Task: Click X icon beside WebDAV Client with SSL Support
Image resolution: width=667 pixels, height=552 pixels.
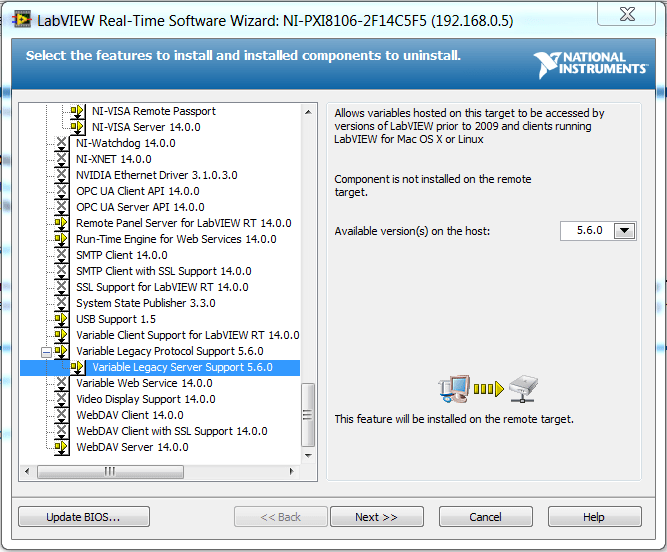Action: click(62, 432)
